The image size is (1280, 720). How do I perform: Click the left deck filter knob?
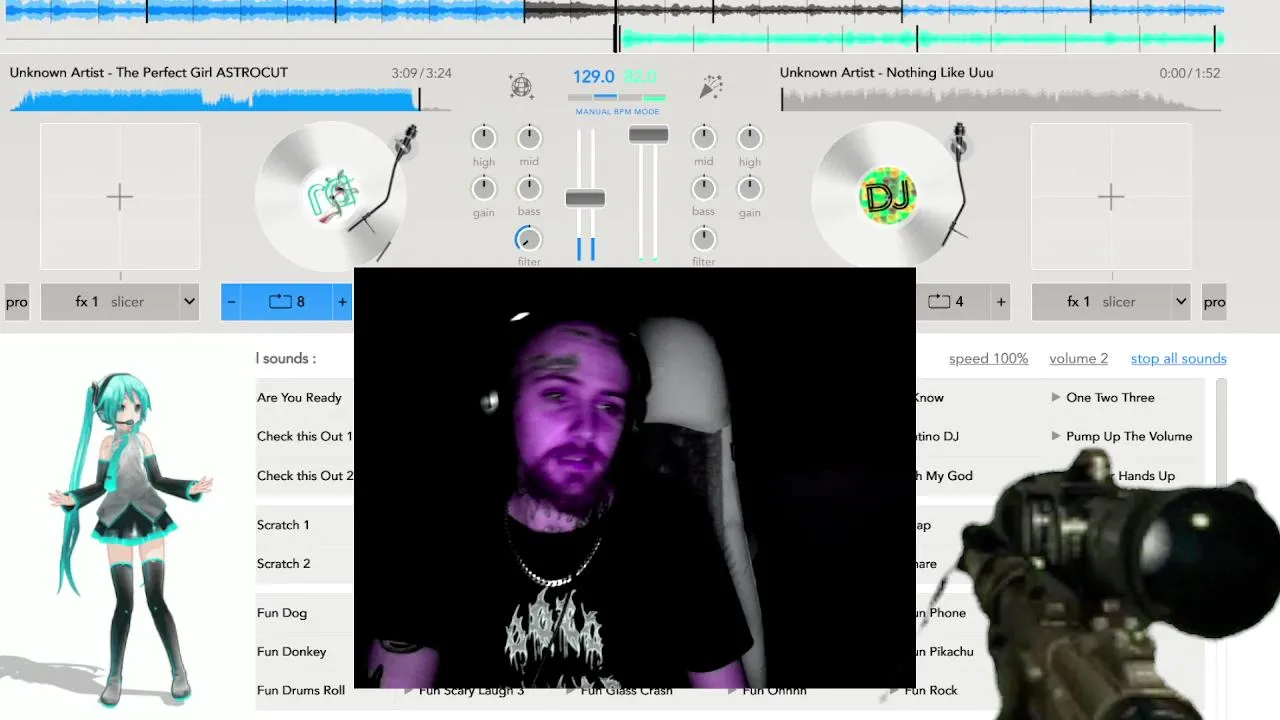coord(529,239)
